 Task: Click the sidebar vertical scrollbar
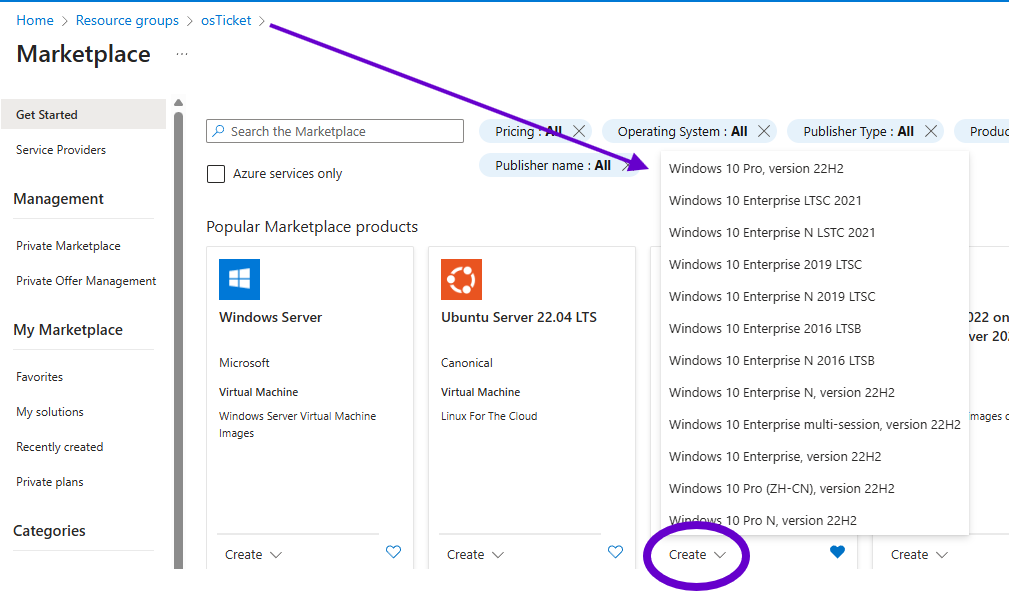[178, 340]
